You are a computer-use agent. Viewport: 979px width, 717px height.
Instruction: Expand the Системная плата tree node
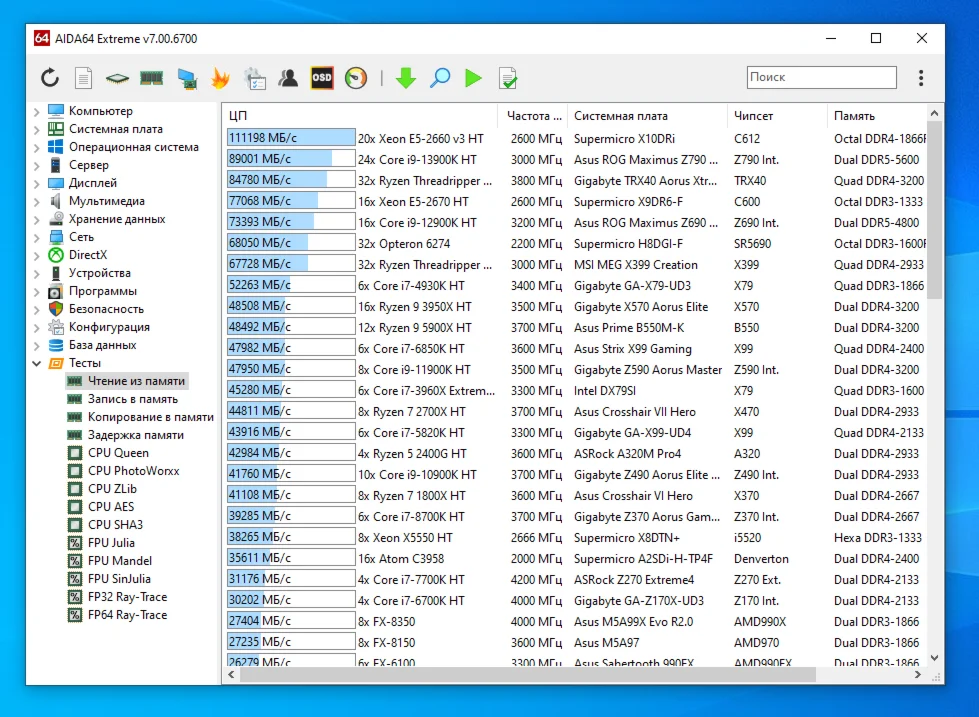tap(37, 129)
